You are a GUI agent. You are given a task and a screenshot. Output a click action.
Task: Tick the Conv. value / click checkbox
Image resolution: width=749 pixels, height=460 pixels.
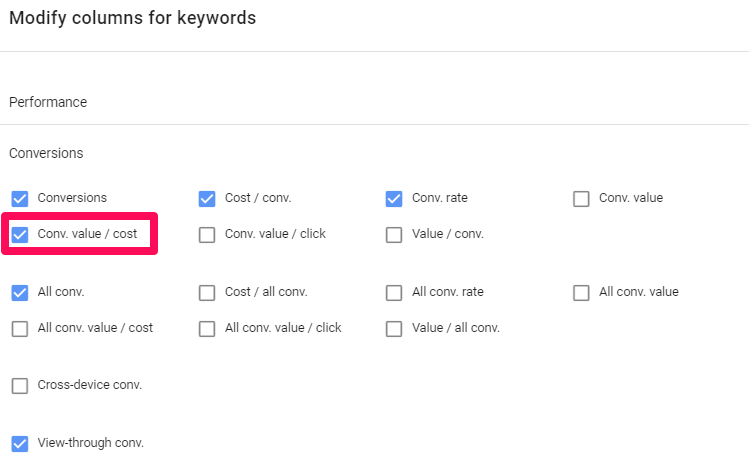pyautogui.click(x=207, y=234)
